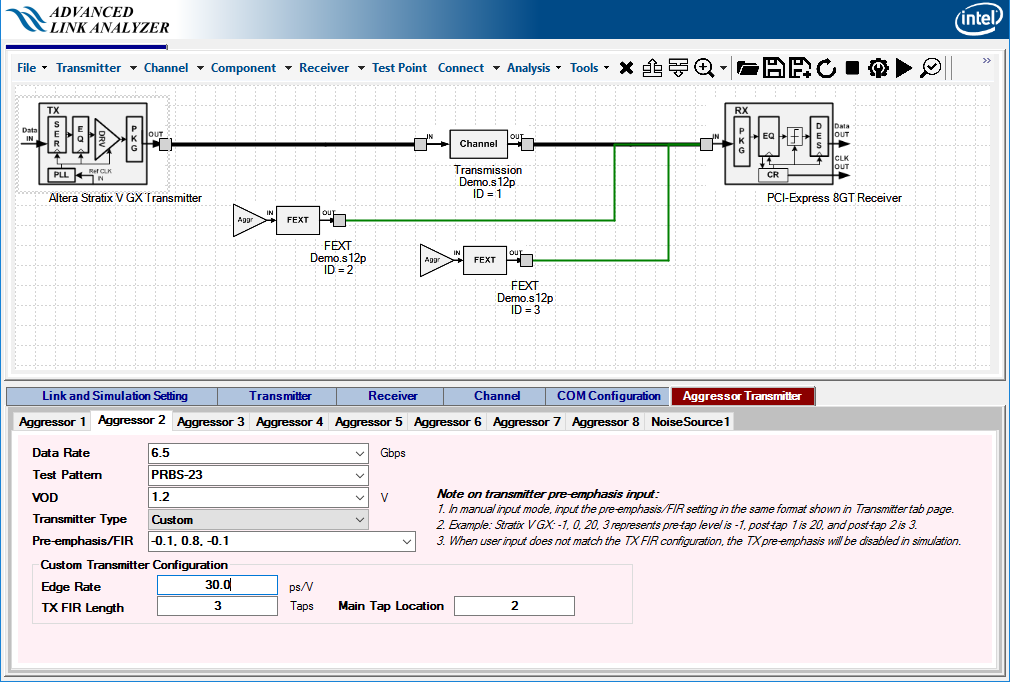Open the Test Pattern combo box
The image size is (1010, 682).
tap(360, 475)
